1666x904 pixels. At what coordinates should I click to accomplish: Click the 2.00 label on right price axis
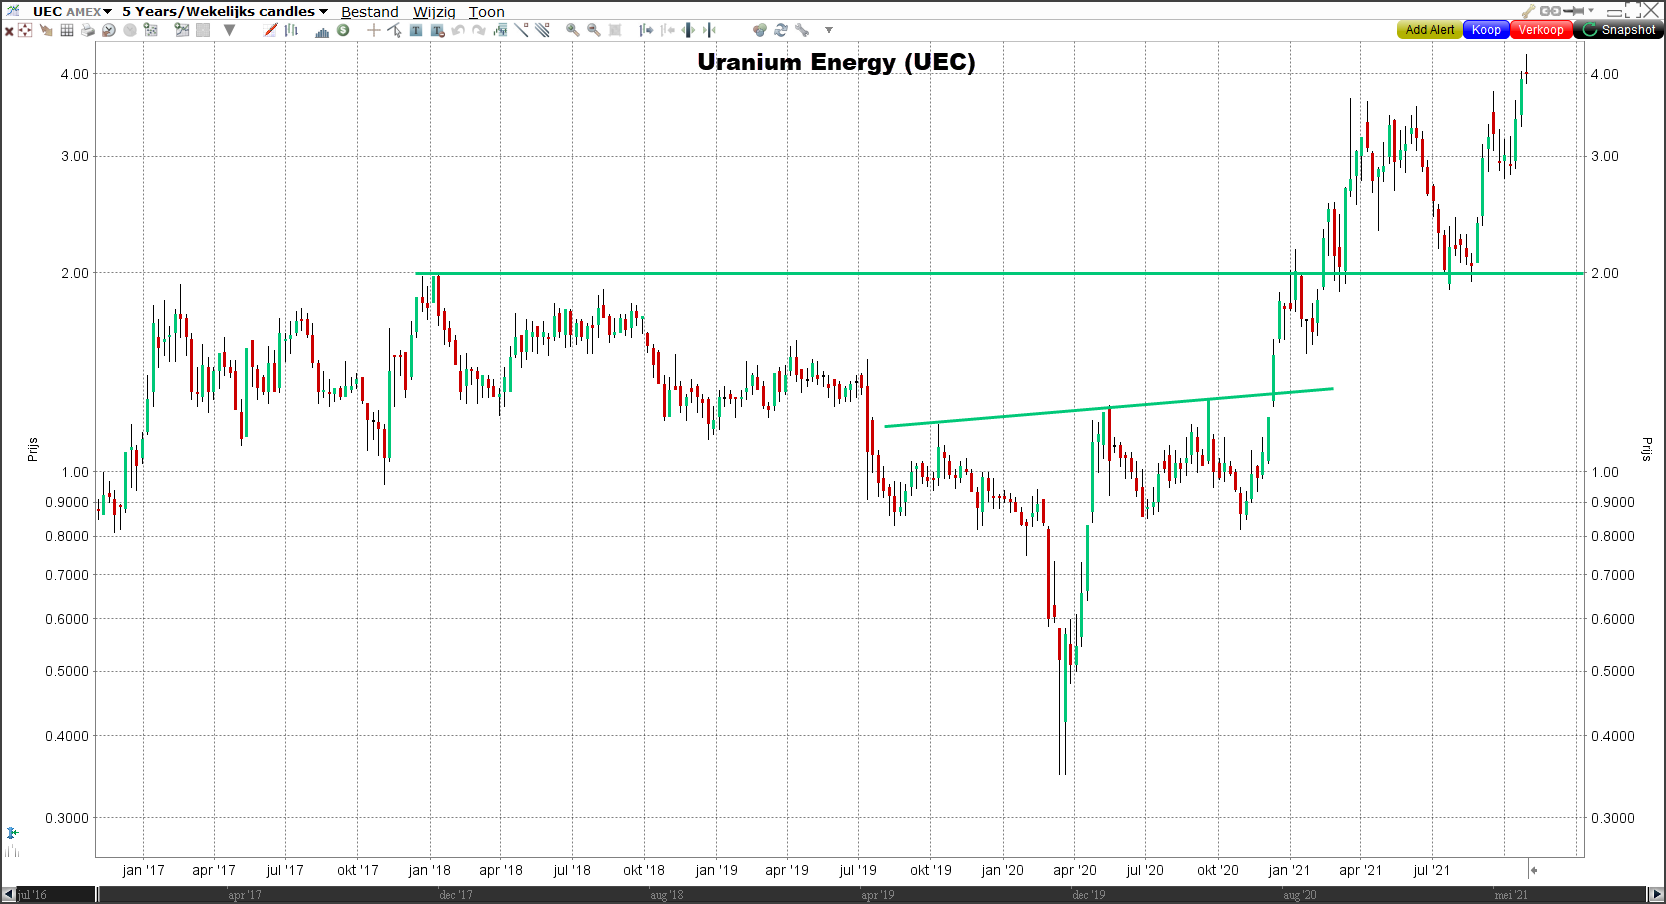[x=1604, y=273]
